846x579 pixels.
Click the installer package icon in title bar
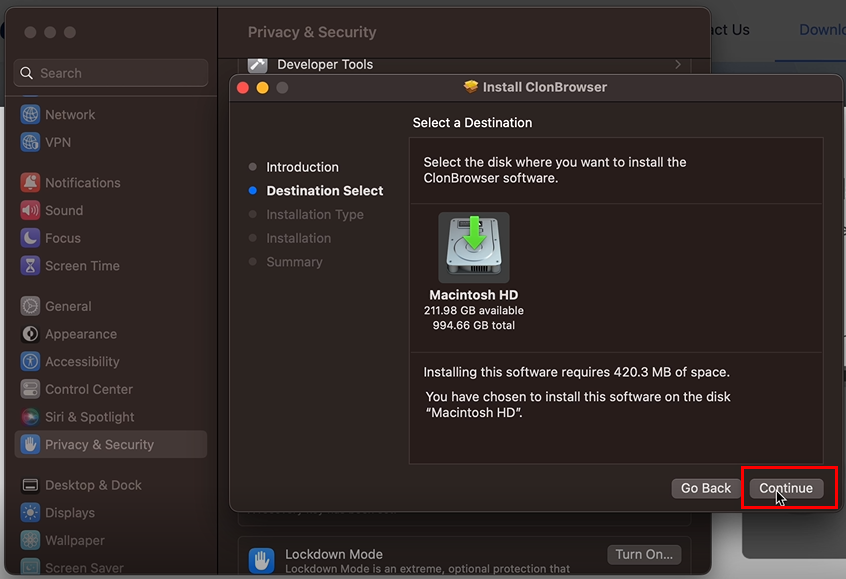coord(470,87)
